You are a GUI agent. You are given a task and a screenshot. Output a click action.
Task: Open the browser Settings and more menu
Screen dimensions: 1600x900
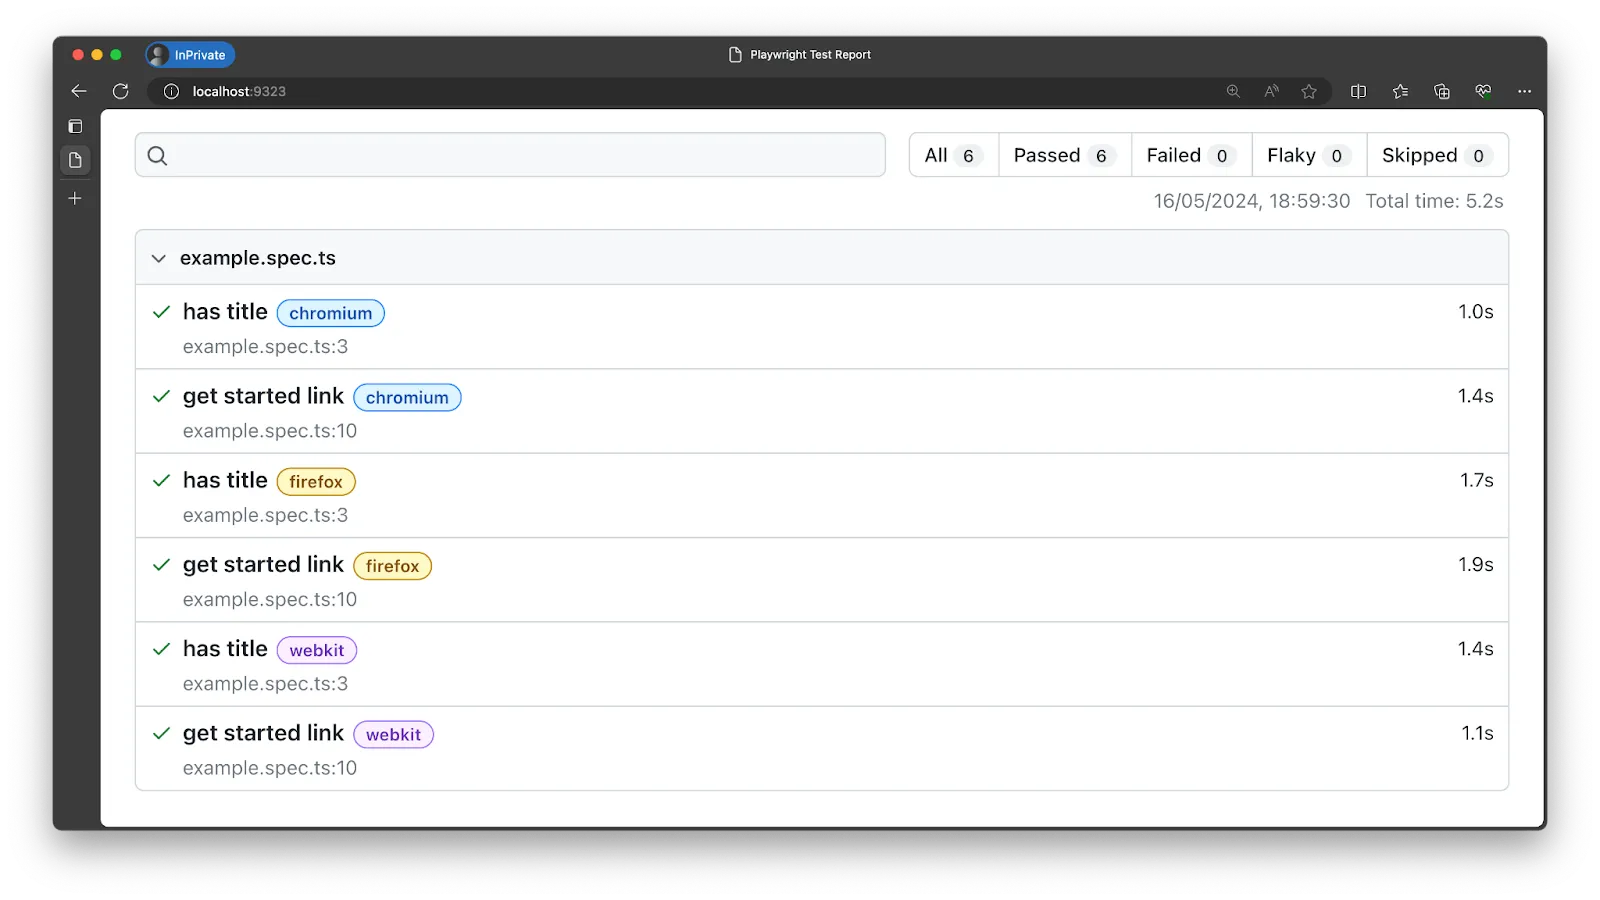[x=1524, y=91]
